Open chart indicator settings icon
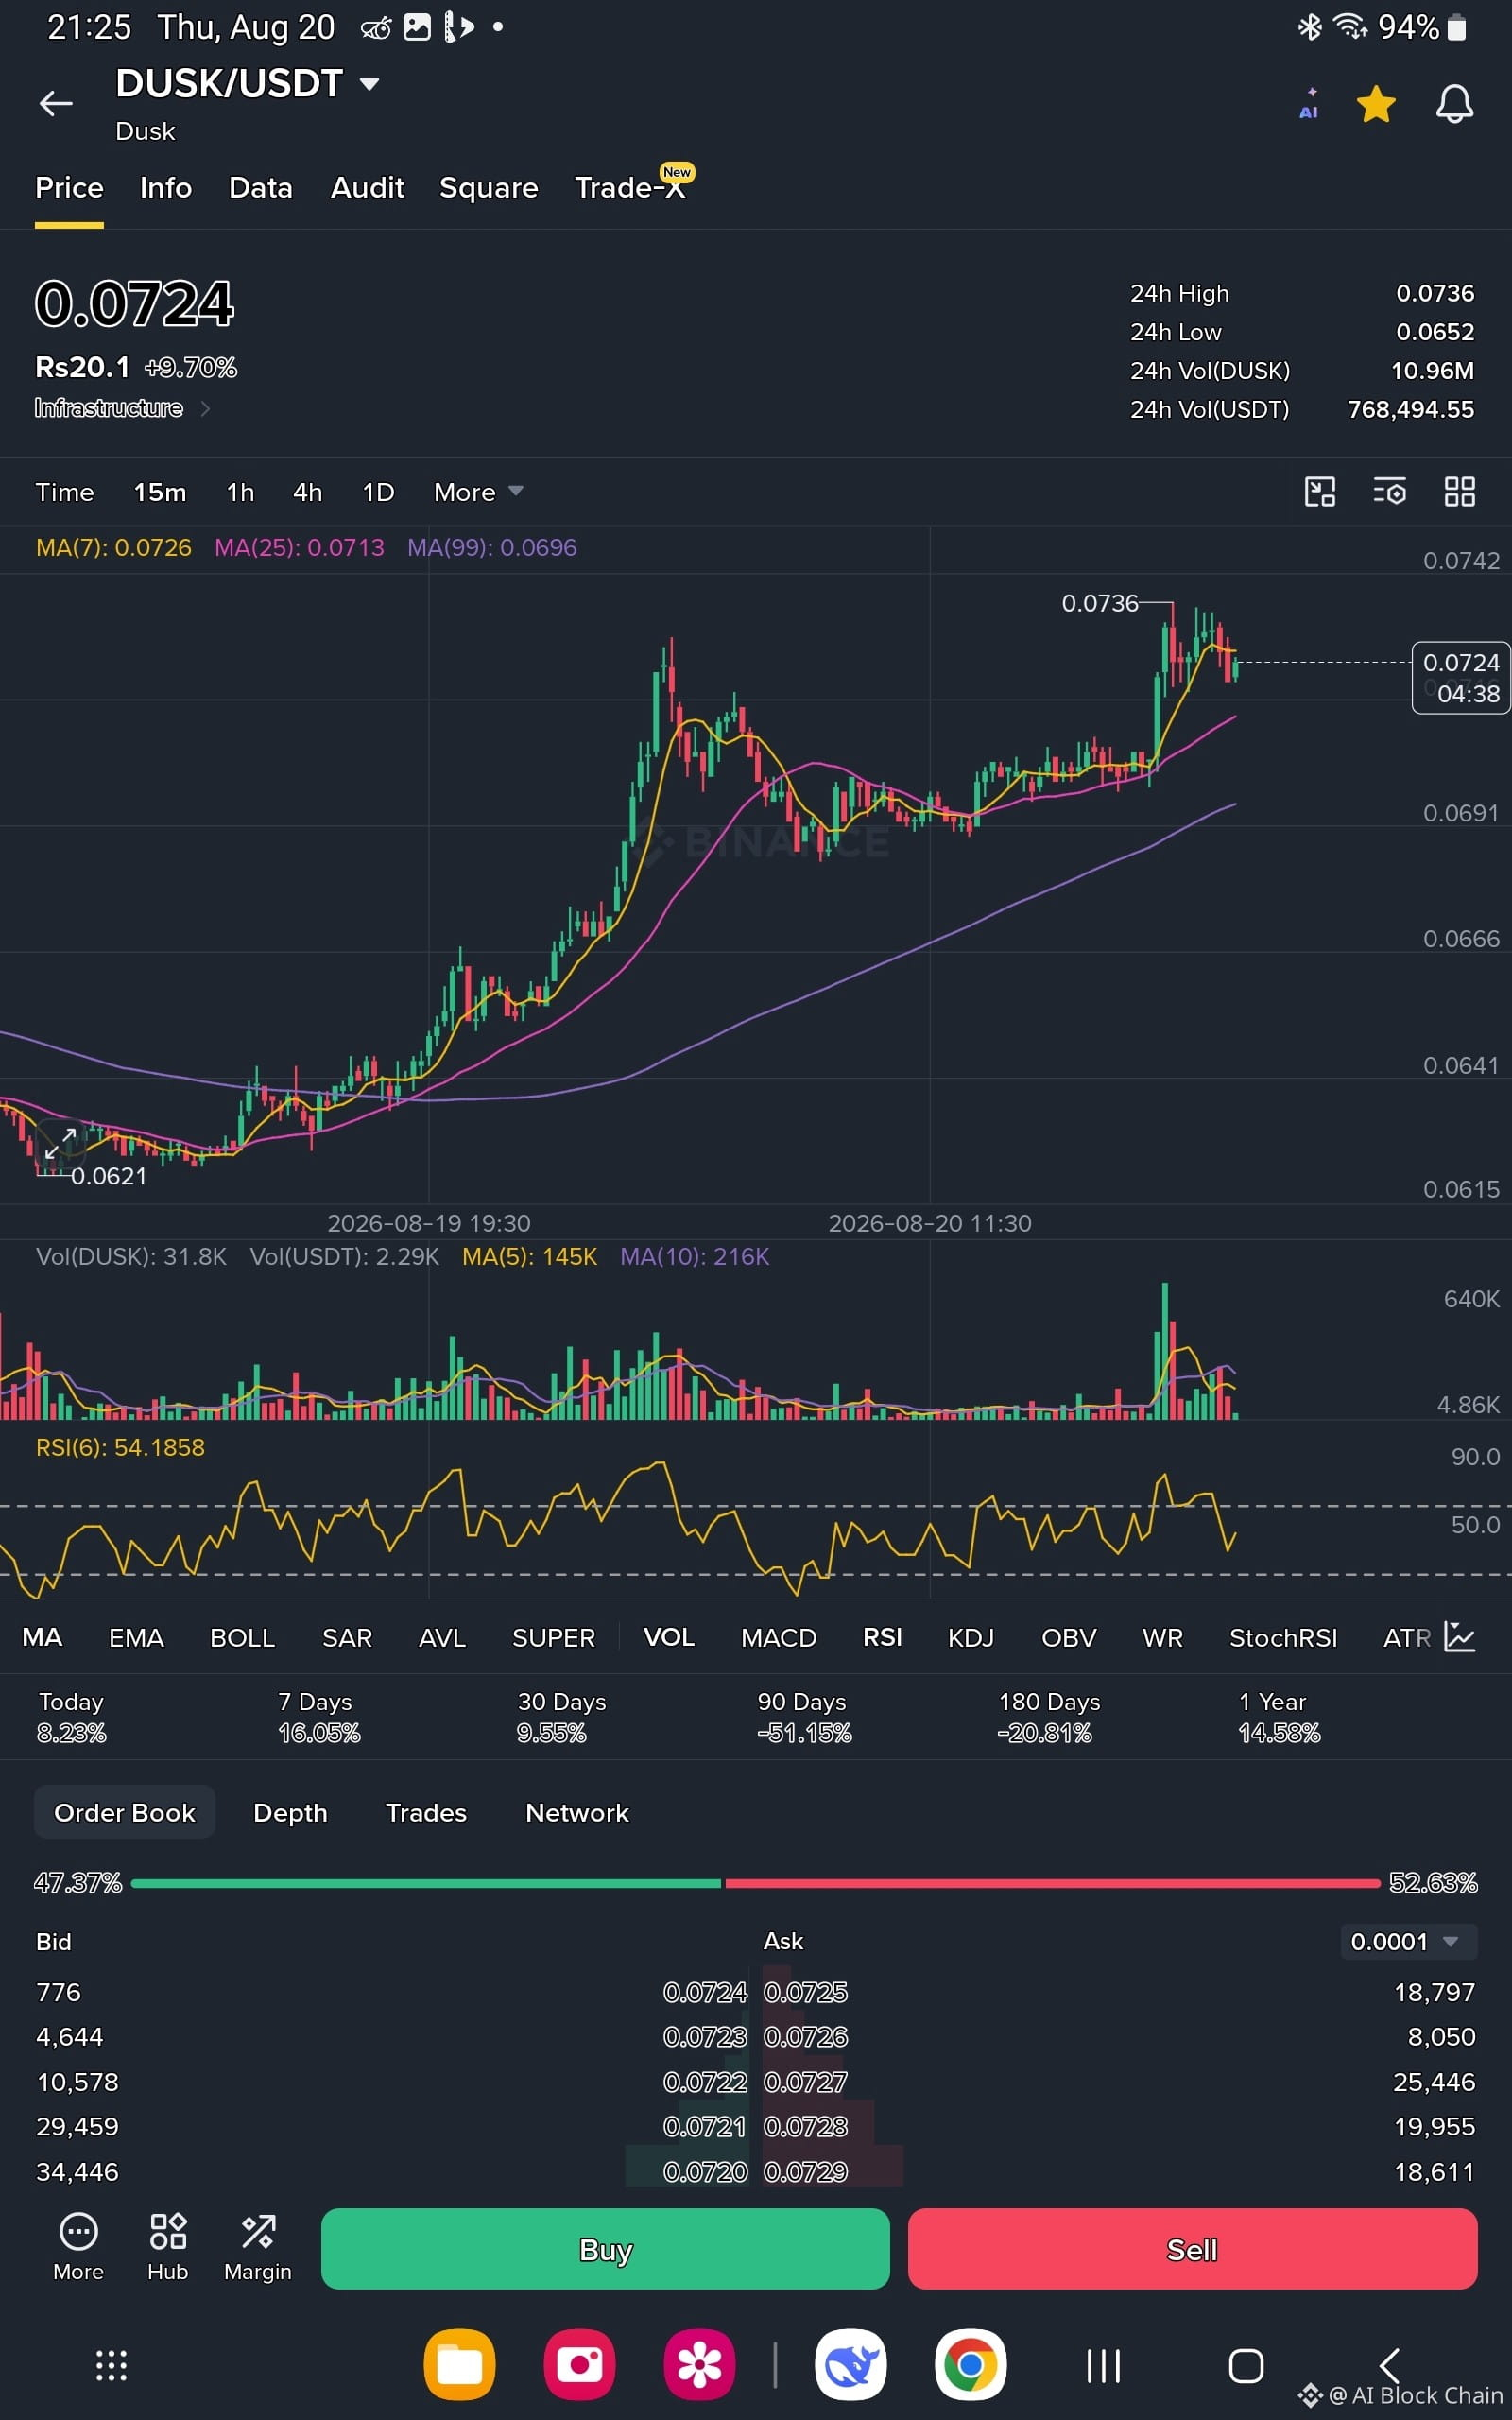Image resolution: width=1512 pixels, height=2420 pixels. click(1390, 492)
